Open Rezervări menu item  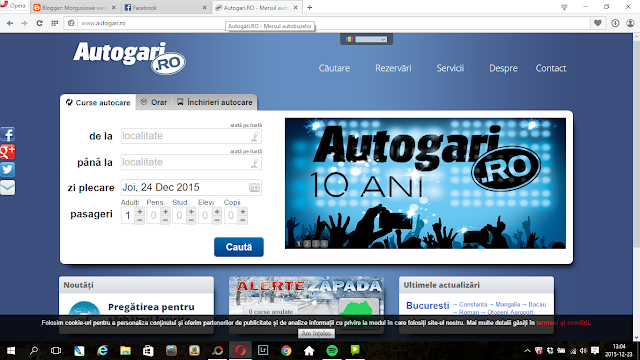tap(393, 68)
